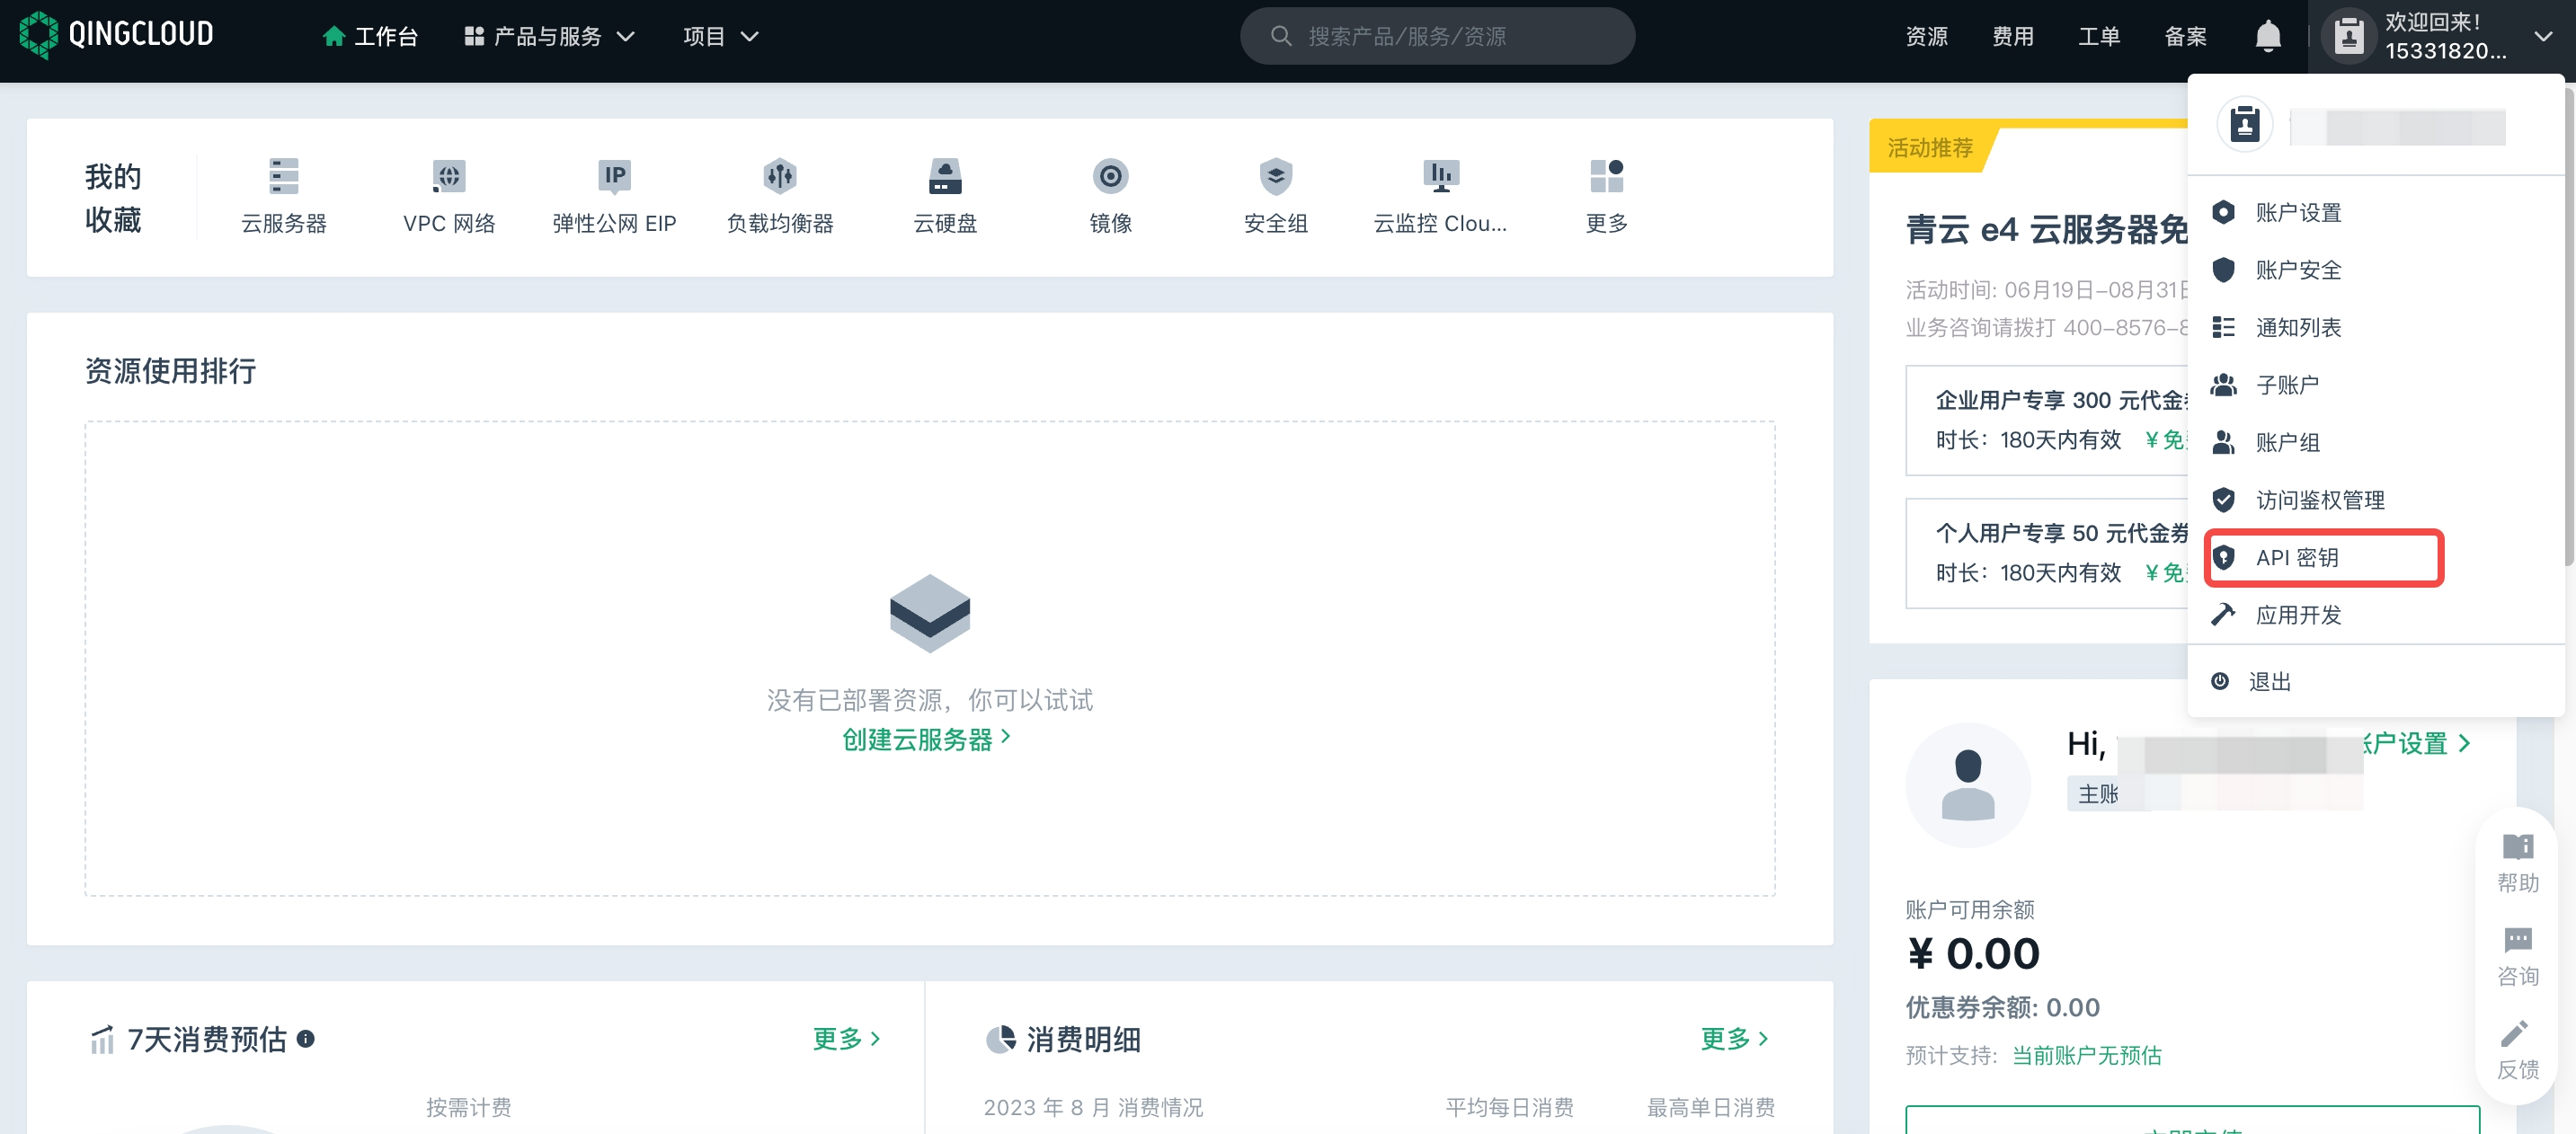Image resolution: width=2576 pixels, height=1134 pixels.
Task: Click the 弹性公网 EIP icon
Action: click(614, 177)
